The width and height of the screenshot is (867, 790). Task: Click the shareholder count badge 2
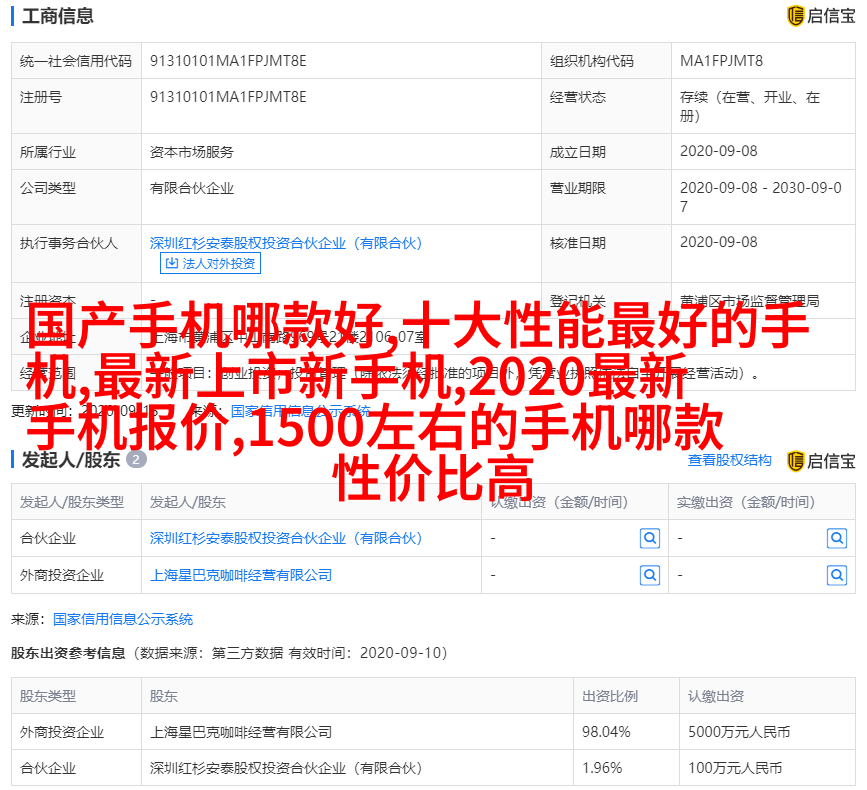136,459
